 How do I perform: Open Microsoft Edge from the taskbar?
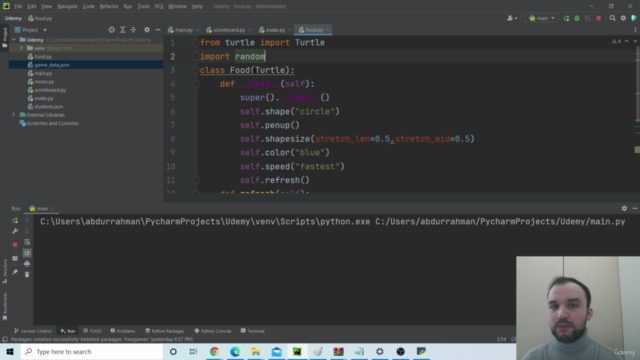pos(235,351)
